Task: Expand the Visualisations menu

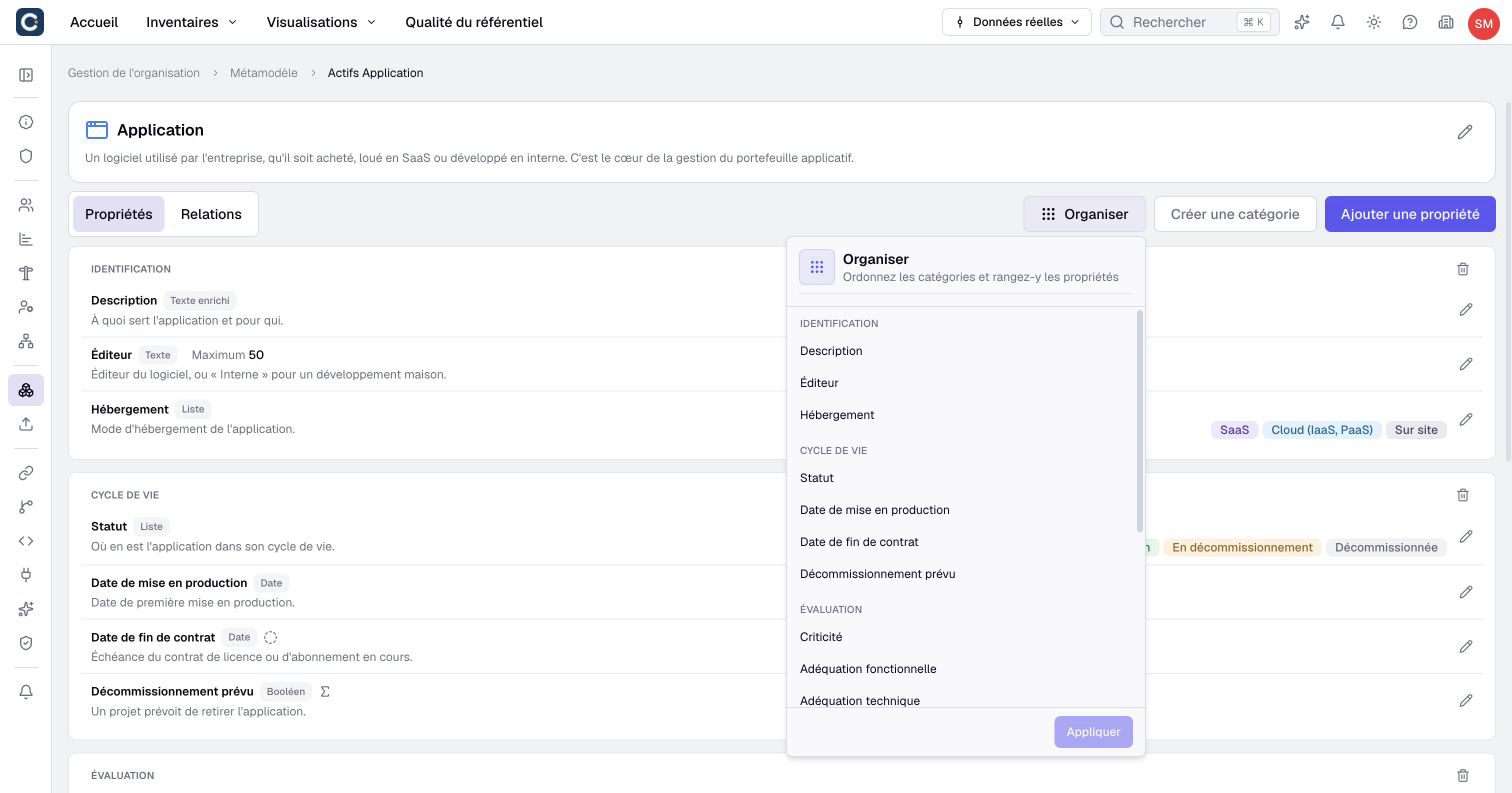Action: click(321, 22)
